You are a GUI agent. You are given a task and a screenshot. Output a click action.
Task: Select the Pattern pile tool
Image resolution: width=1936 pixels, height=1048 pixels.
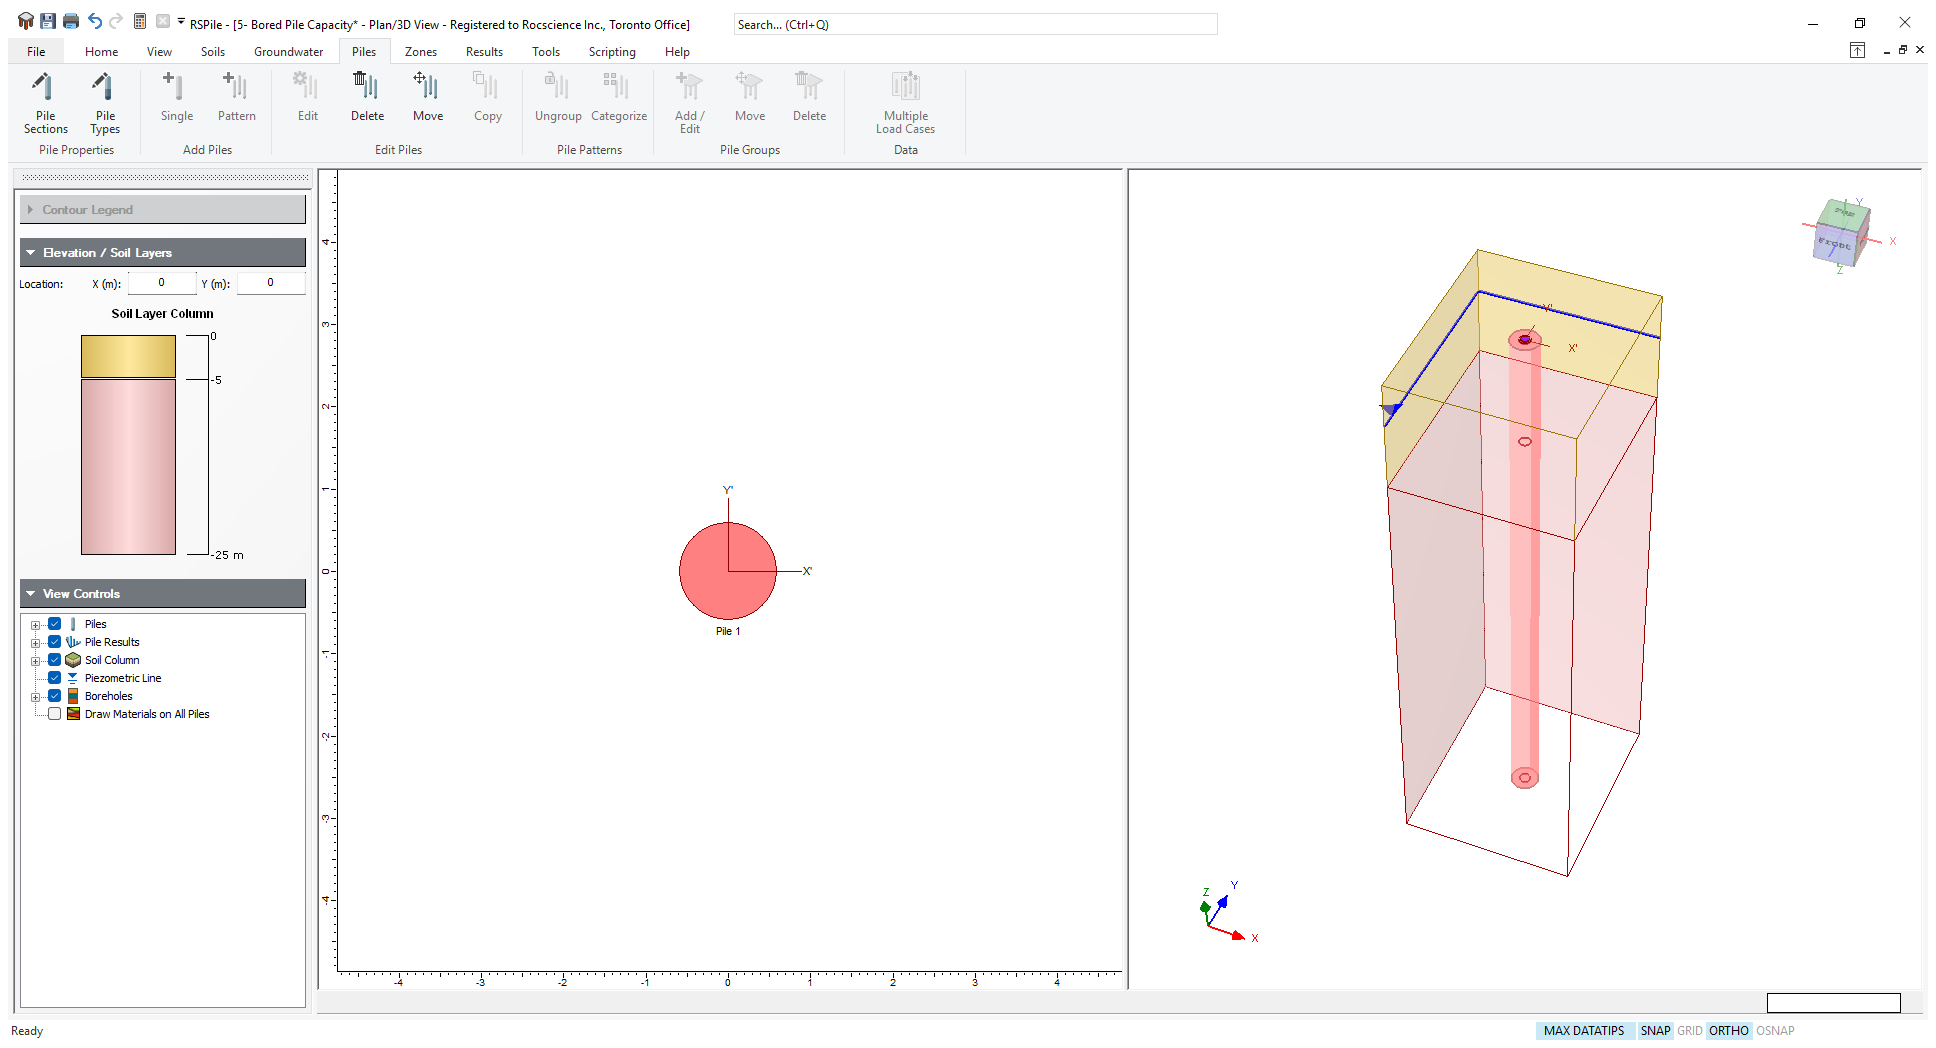coord(236,98)
